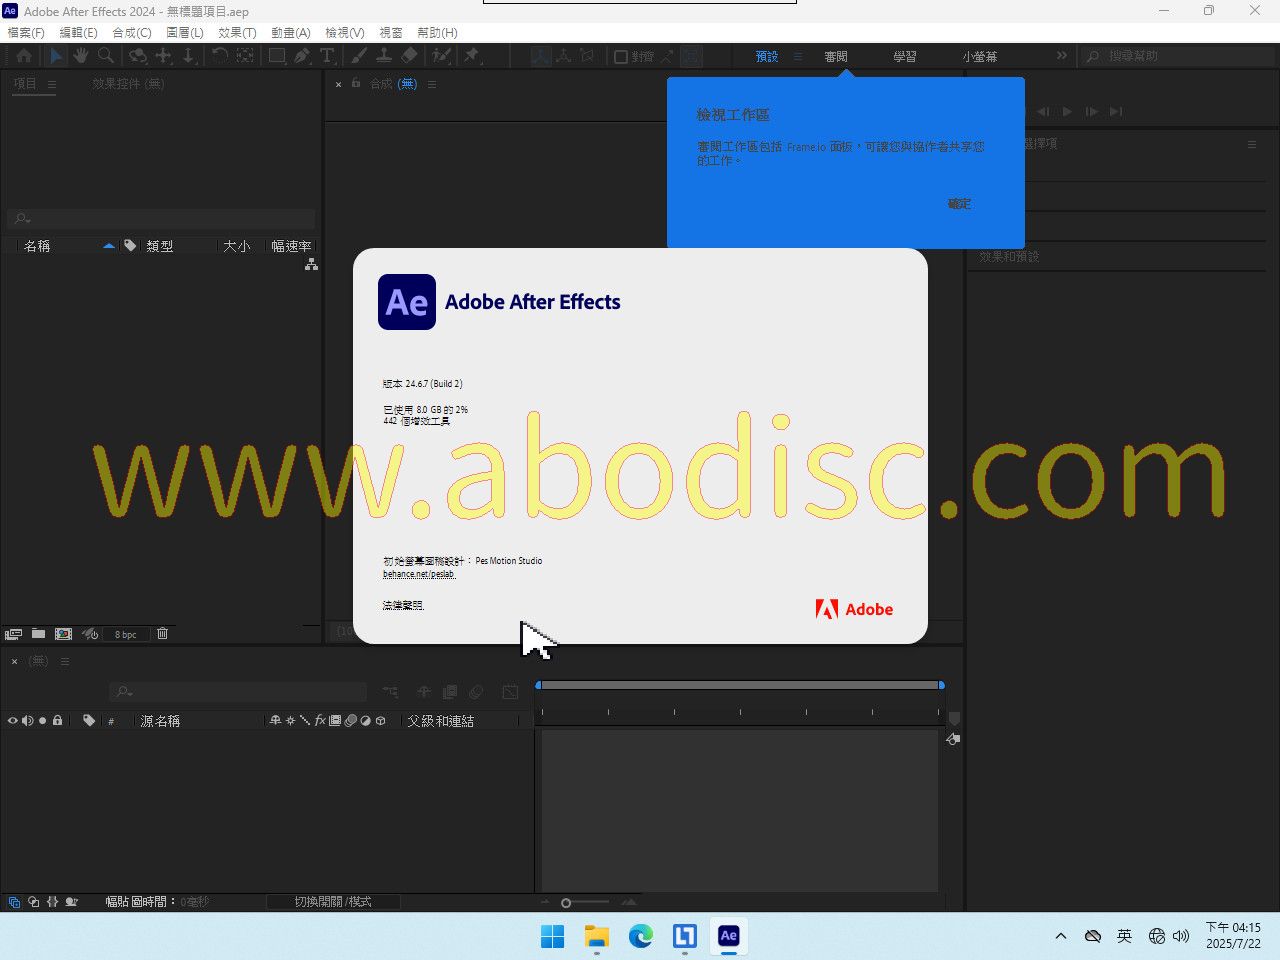Open the 合成 panel hamburger menu
This screenshot has height=960, width=1280.
432,85
